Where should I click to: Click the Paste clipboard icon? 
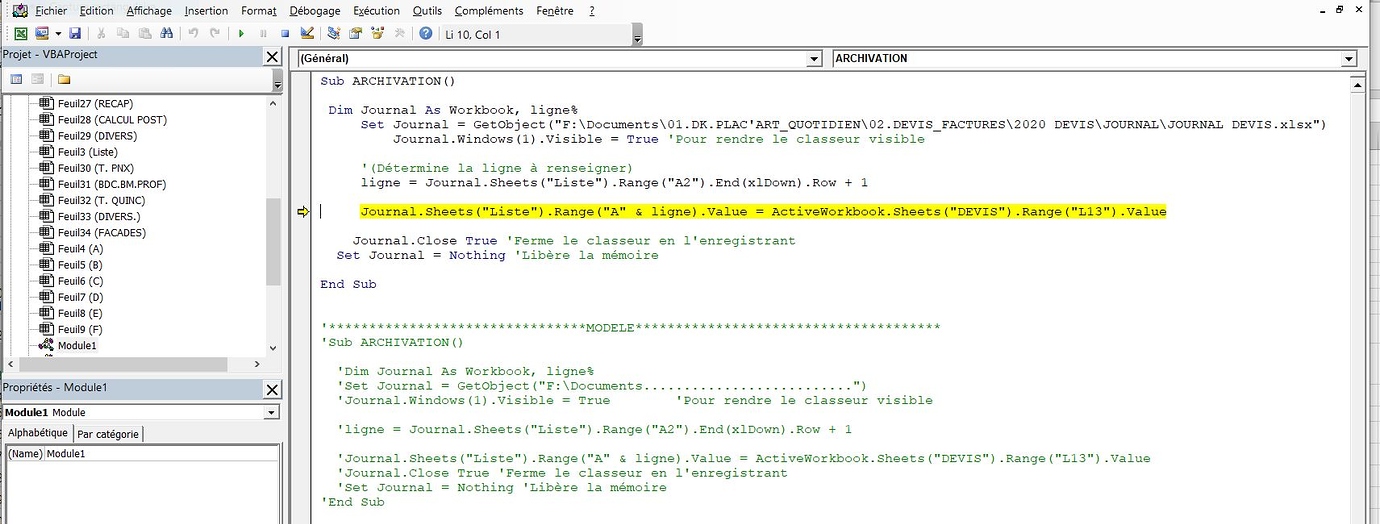pyautogui.click(x=145, y=34)
